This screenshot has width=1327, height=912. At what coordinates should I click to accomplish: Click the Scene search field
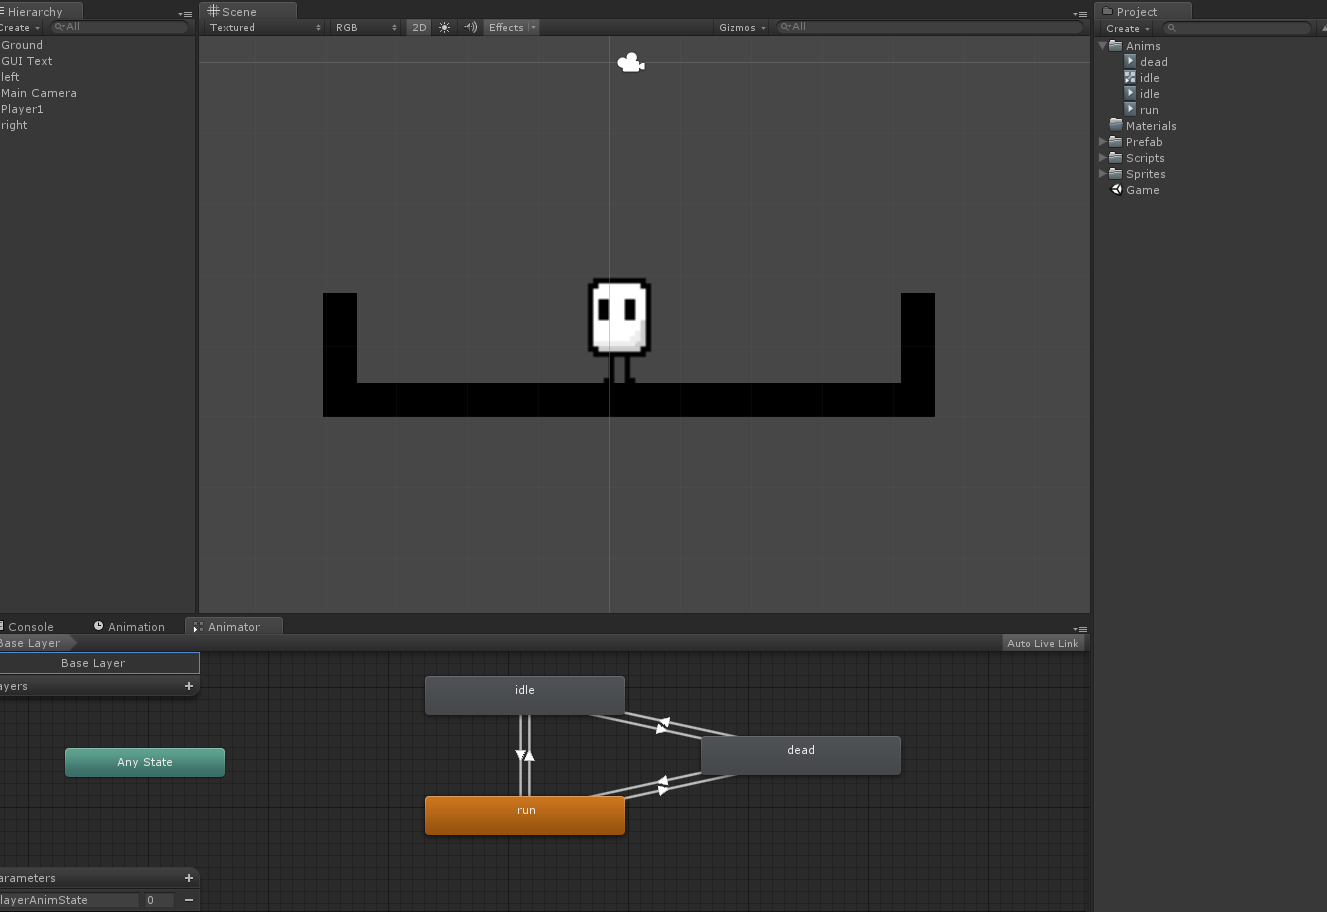[929, 27]
